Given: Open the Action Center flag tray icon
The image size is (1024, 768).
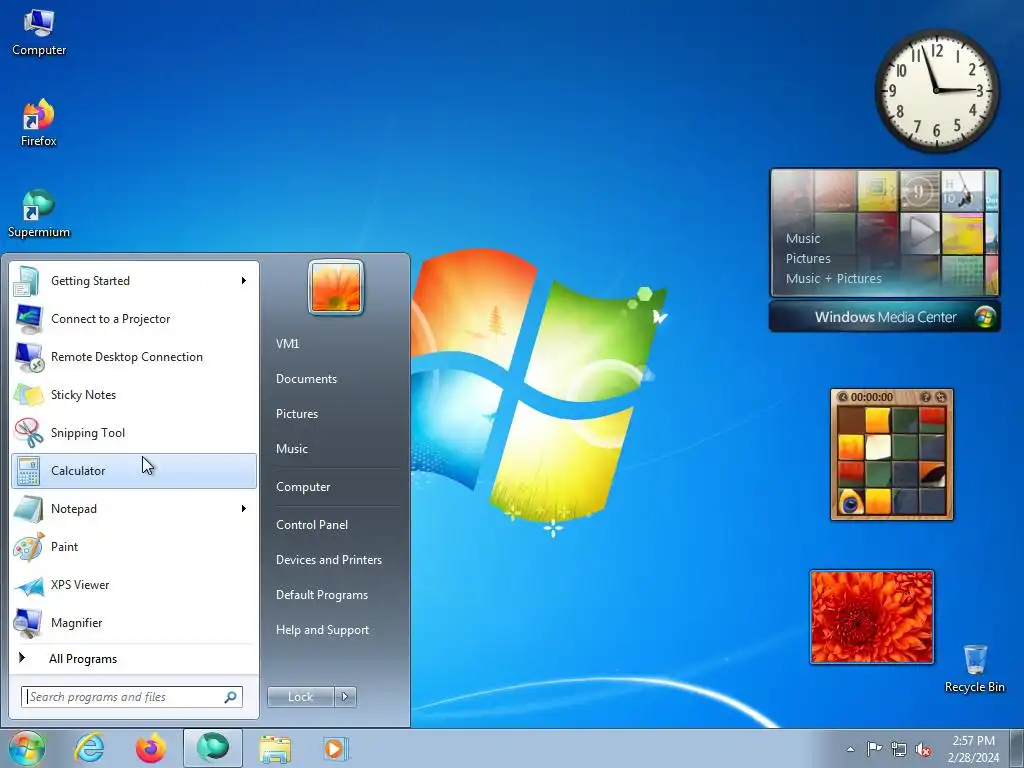Looking at the screenshot, I should [x=874, y=748].
